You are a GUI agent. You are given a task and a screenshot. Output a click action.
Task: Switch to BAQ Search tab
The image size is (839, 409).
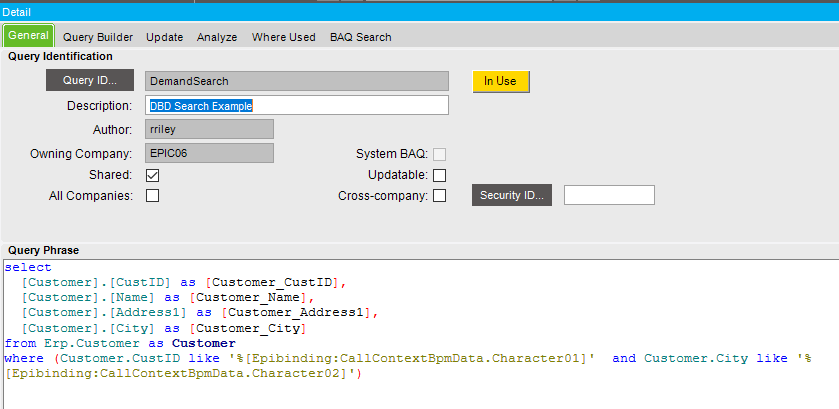360,37
